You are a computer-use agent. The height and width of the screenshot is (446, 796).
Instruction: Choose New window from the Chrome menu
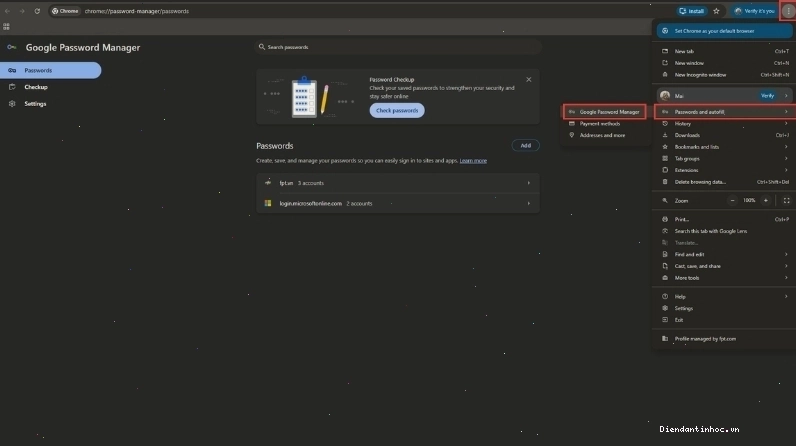[x=724, y=63]
